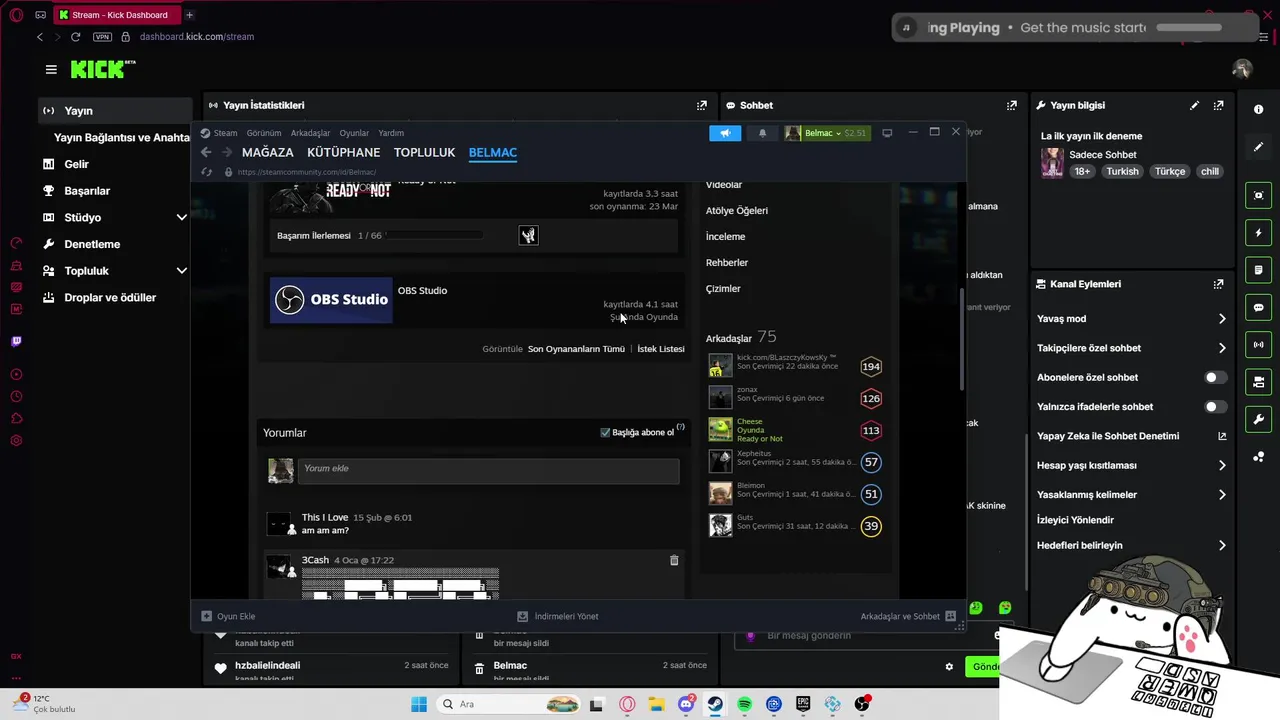Click the chat bubble sidebar icon
1280x720 pixels.
click(x=1258, y=307)
